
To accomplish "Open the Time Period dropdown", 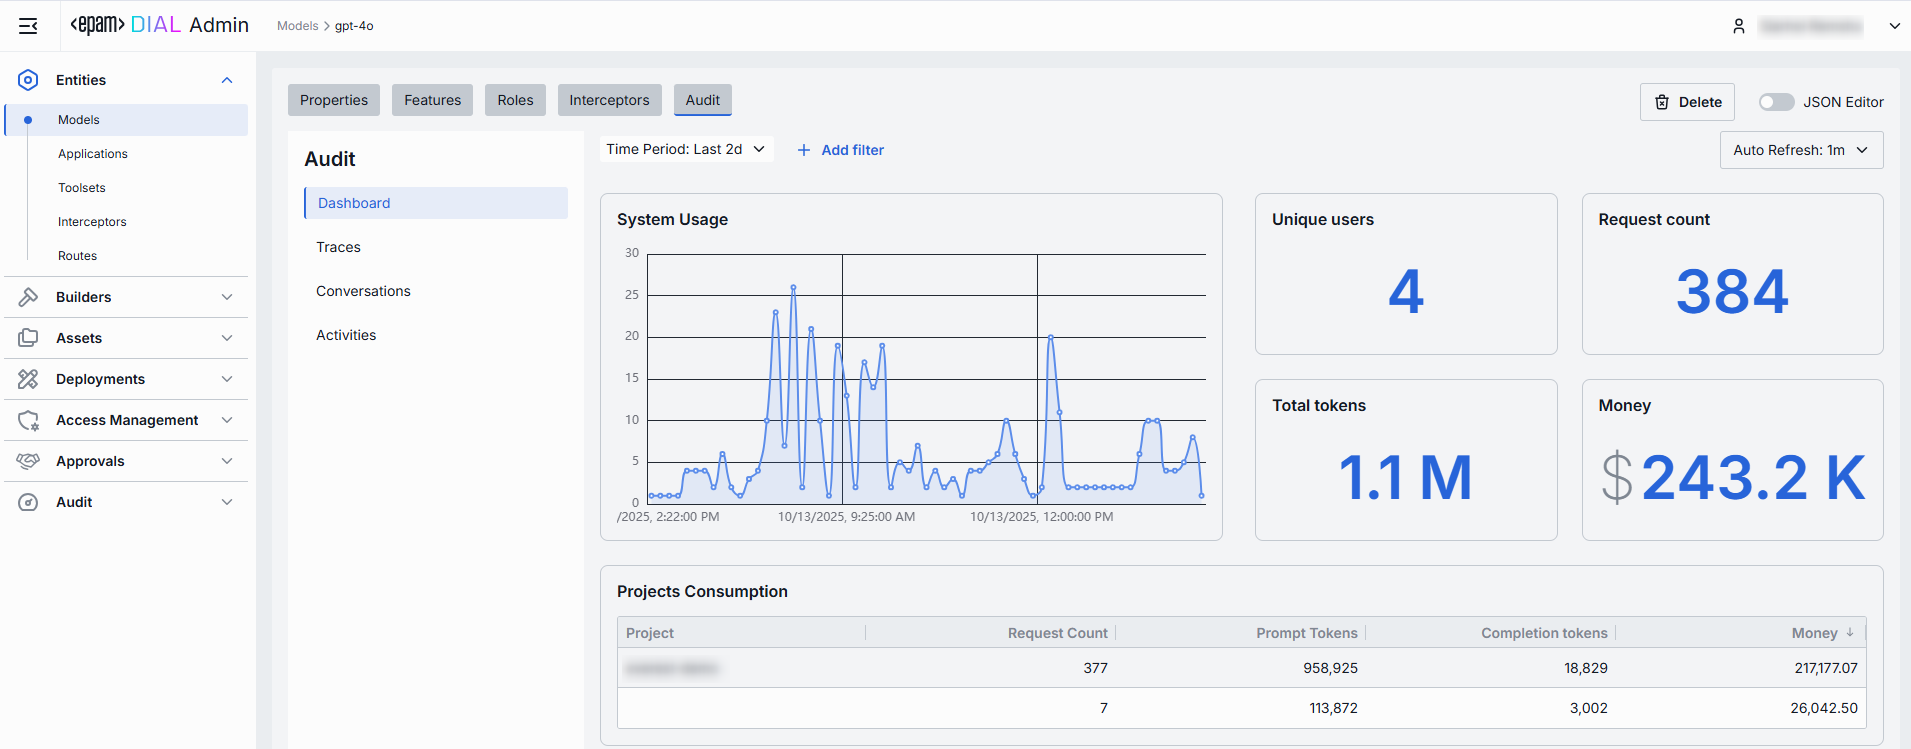I will pos(686,150).
